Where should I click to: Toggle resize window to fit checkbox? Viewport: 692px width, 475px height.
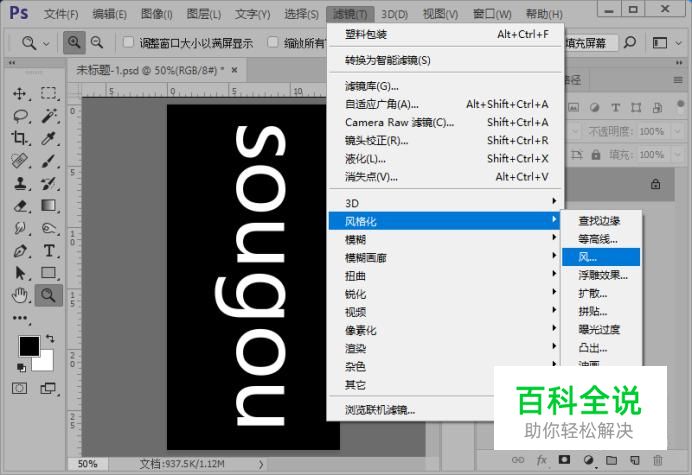point(128,42)
